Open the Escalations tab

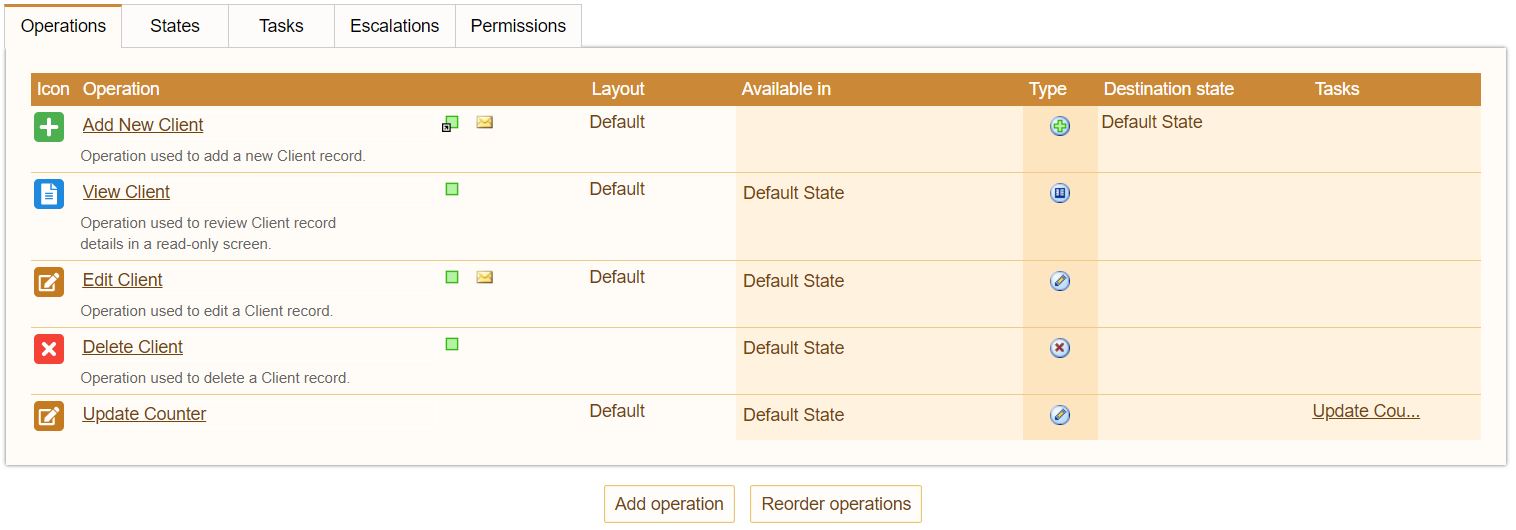(x=394, y=26)
